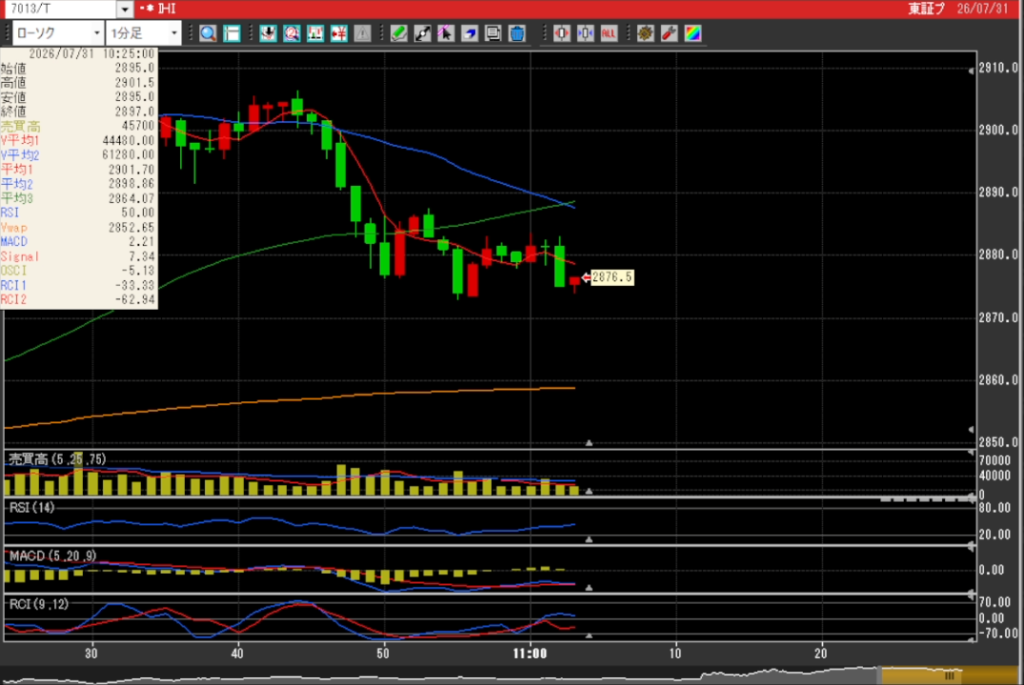Image resolution: width=1024 pixels, height=685 pixels.
Task: Click the 7013/T symbol input field
Action: point(62,9)
